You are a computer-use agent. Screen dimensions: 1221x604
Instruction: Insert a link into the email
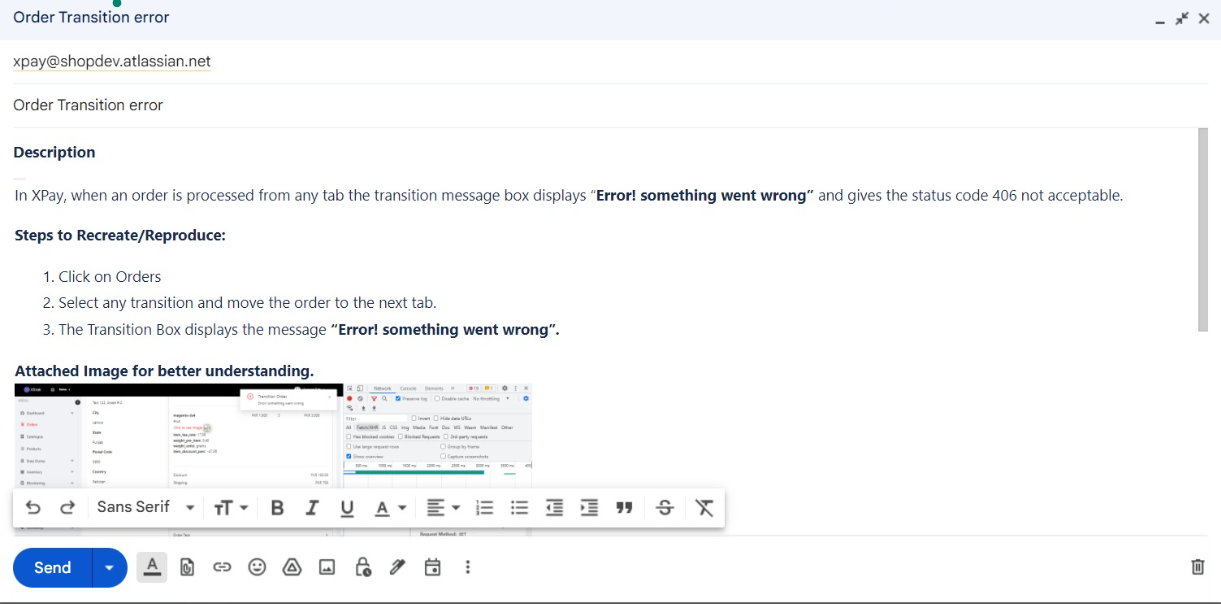(222, 567)
